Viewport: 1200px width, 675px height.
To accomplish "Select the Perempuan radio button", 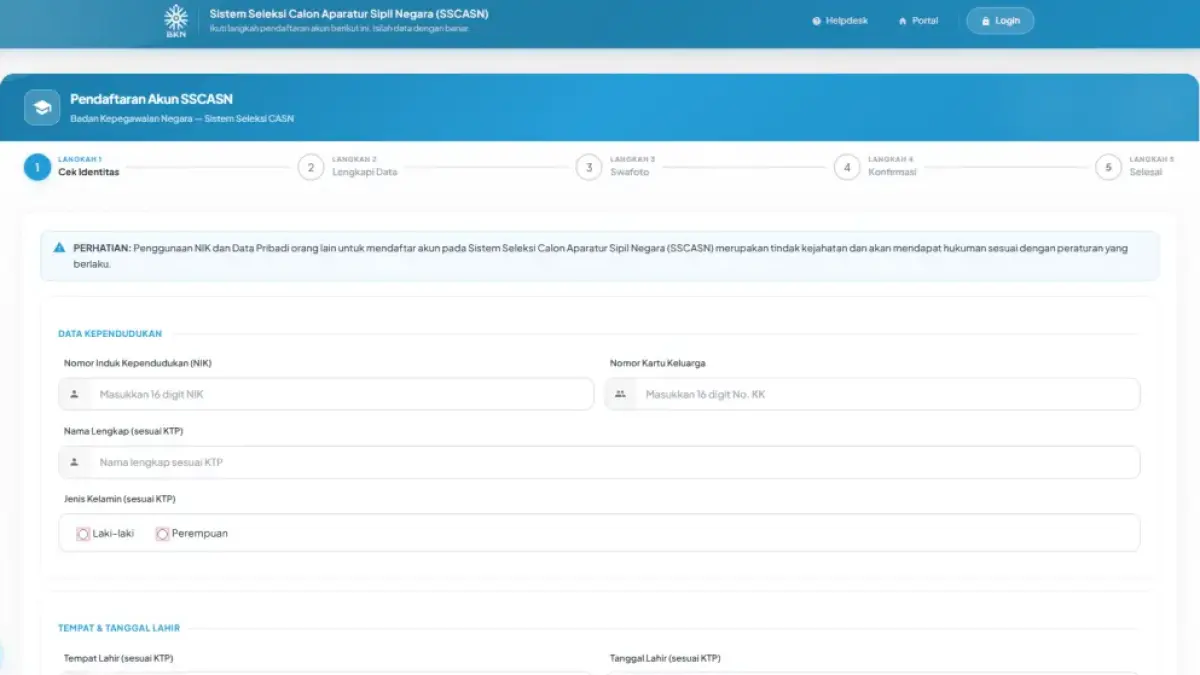I will coord(162,534).
